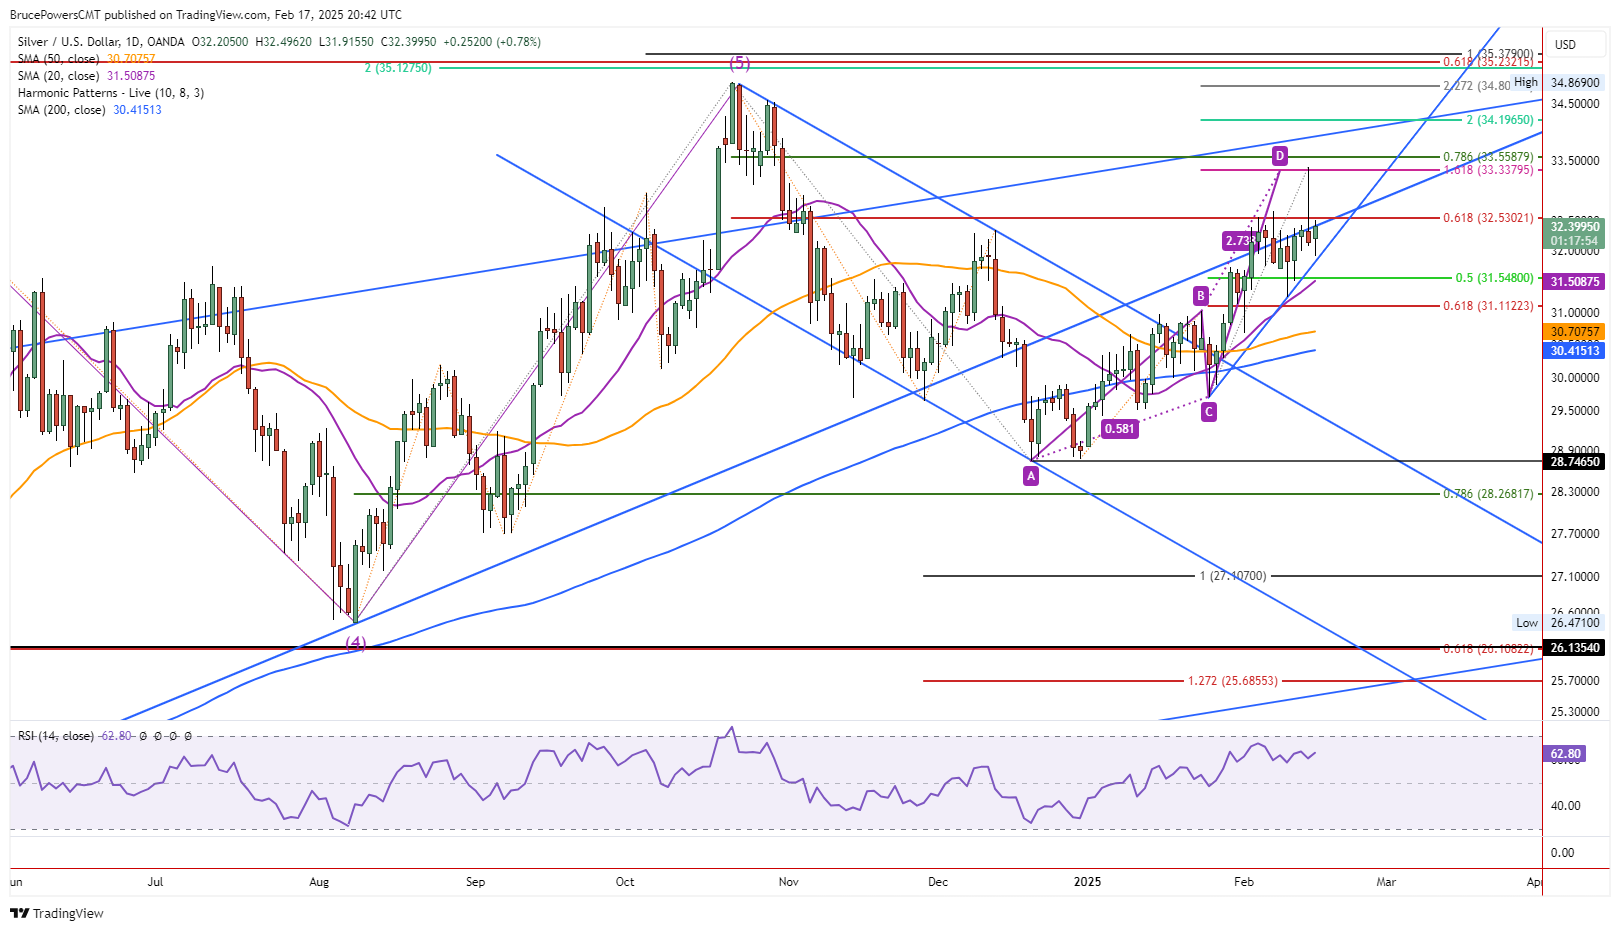
Task: Click the 0.618 (31.11223) Fibonacci label
Action: point(1488,306)
